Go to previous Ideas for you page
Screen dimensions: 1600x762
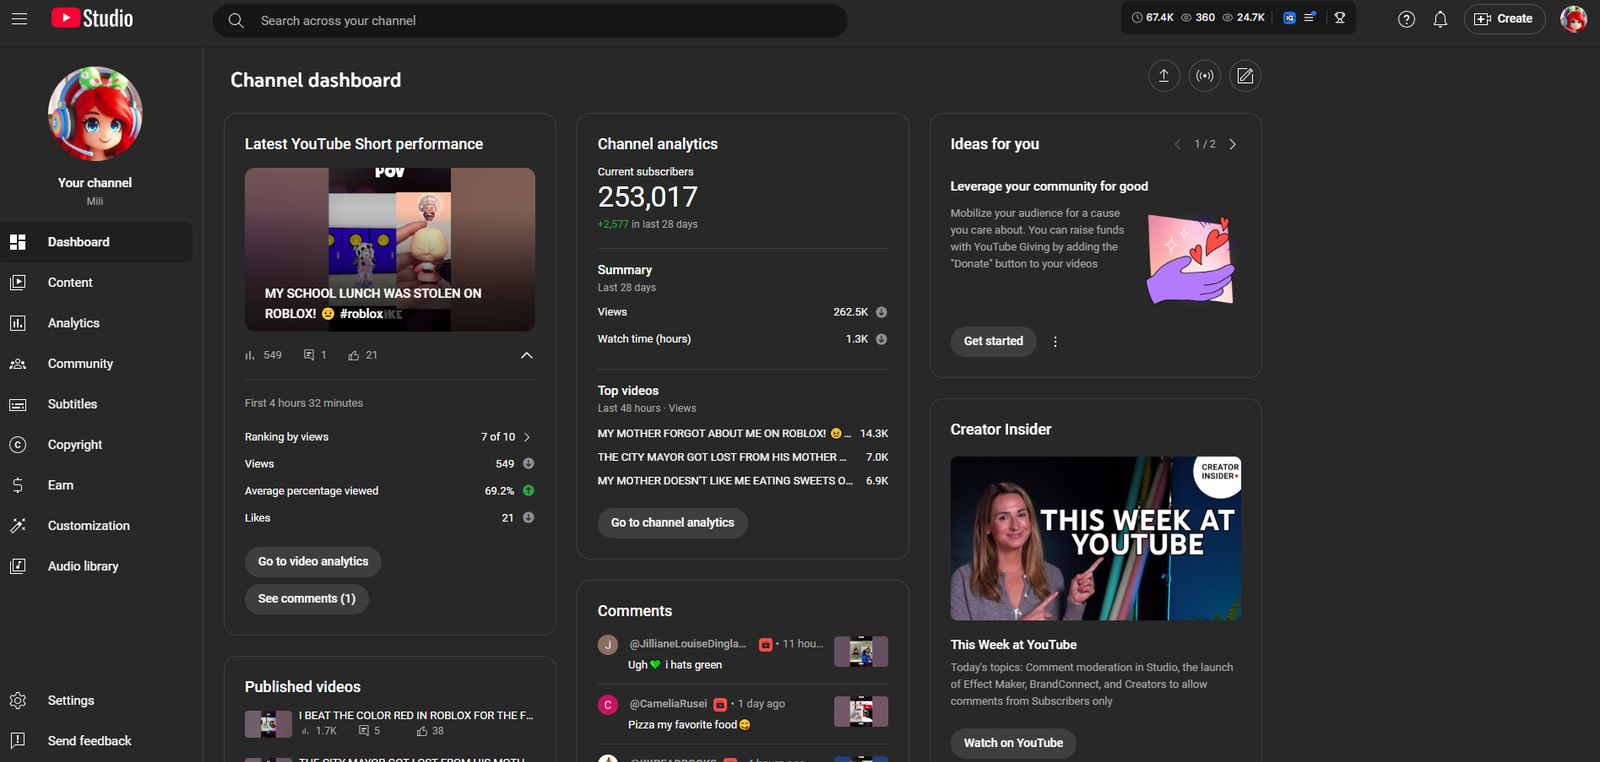tap(1178, 144)
